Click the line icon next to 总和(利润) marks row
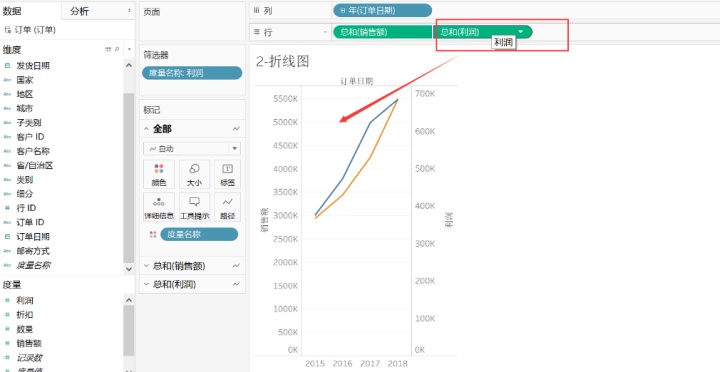Image resolution: width=720 pixels, height=372 pixels. click(x=236, y=284)
